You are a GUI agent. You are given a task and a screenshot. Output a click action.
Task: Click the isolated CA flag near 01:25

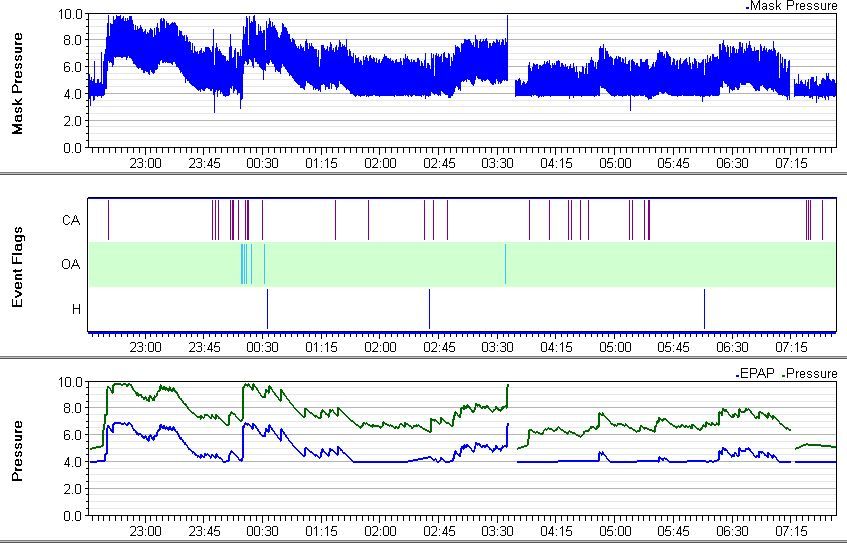coord(335,220)
